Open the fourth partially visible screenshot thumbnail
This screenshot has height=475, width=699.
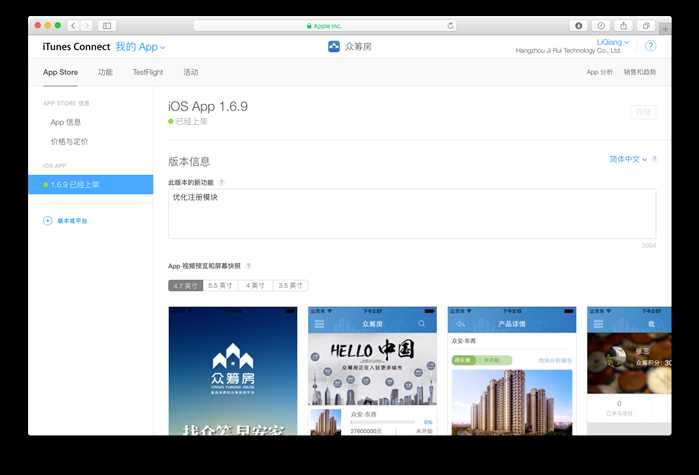(x=629, y=371)
